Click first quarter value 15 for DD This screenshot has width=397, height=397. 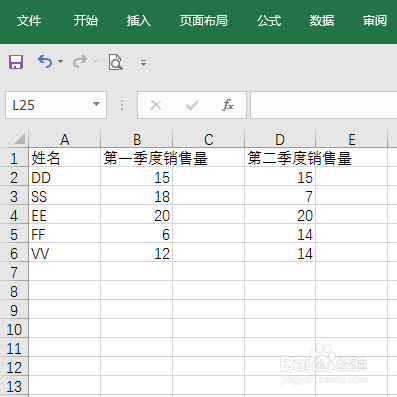(137, 177)
